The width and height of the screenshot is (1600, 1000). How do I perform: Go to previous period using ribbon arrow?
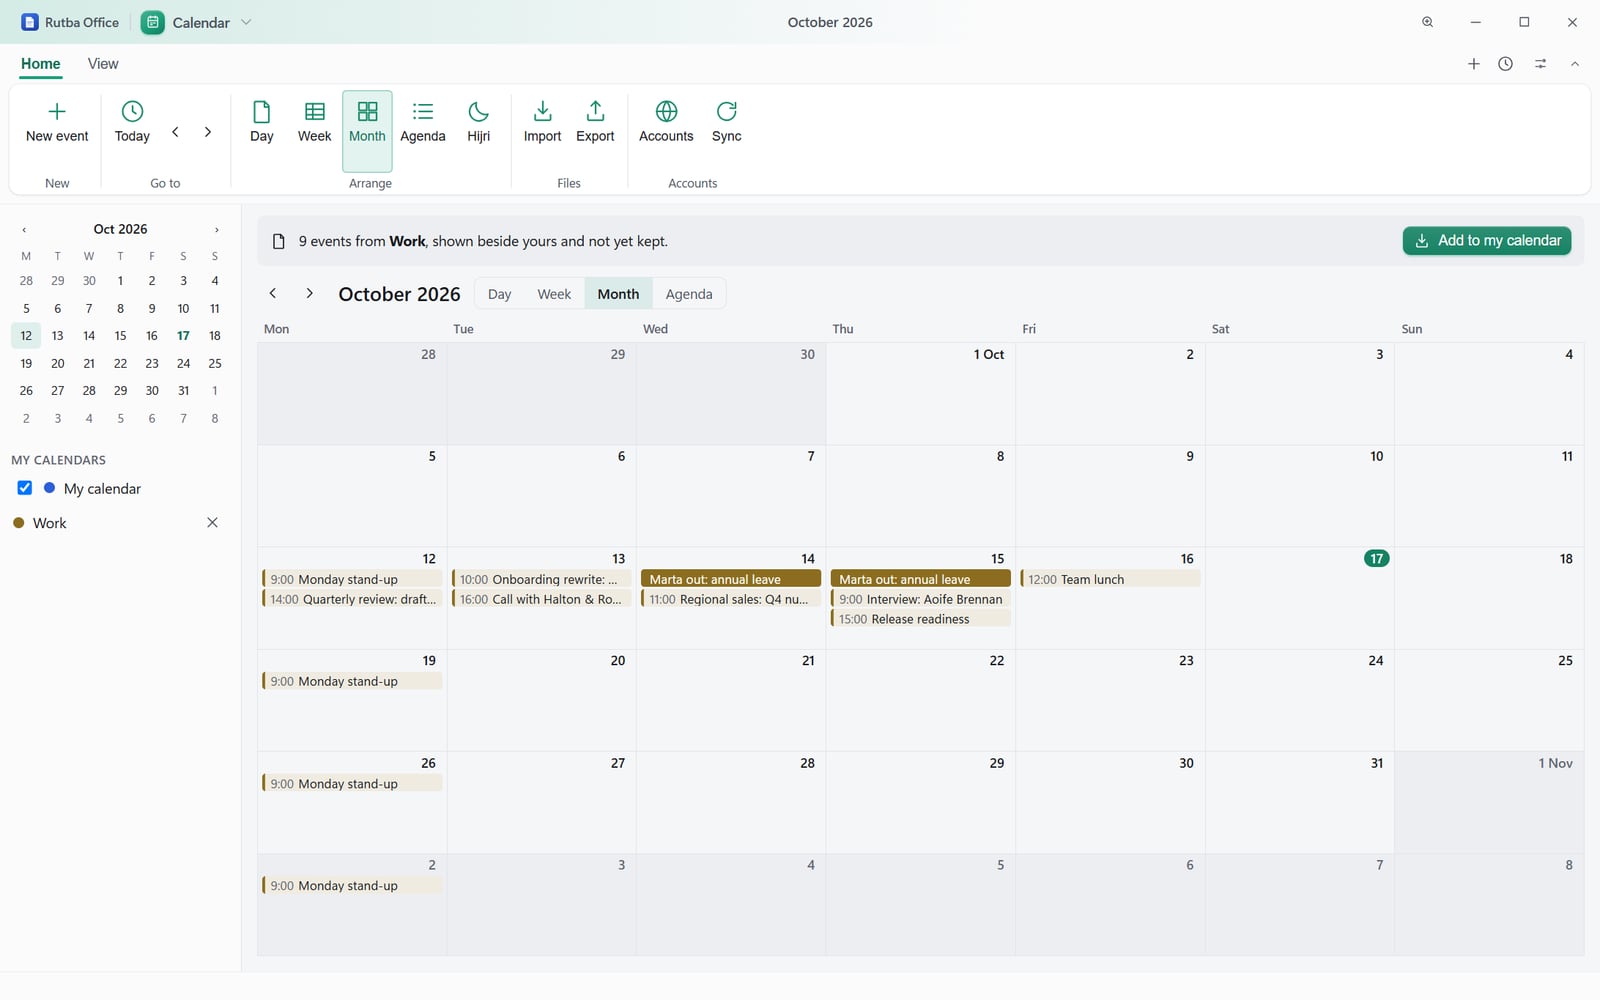pyautogui.click(x=175, y=132)
